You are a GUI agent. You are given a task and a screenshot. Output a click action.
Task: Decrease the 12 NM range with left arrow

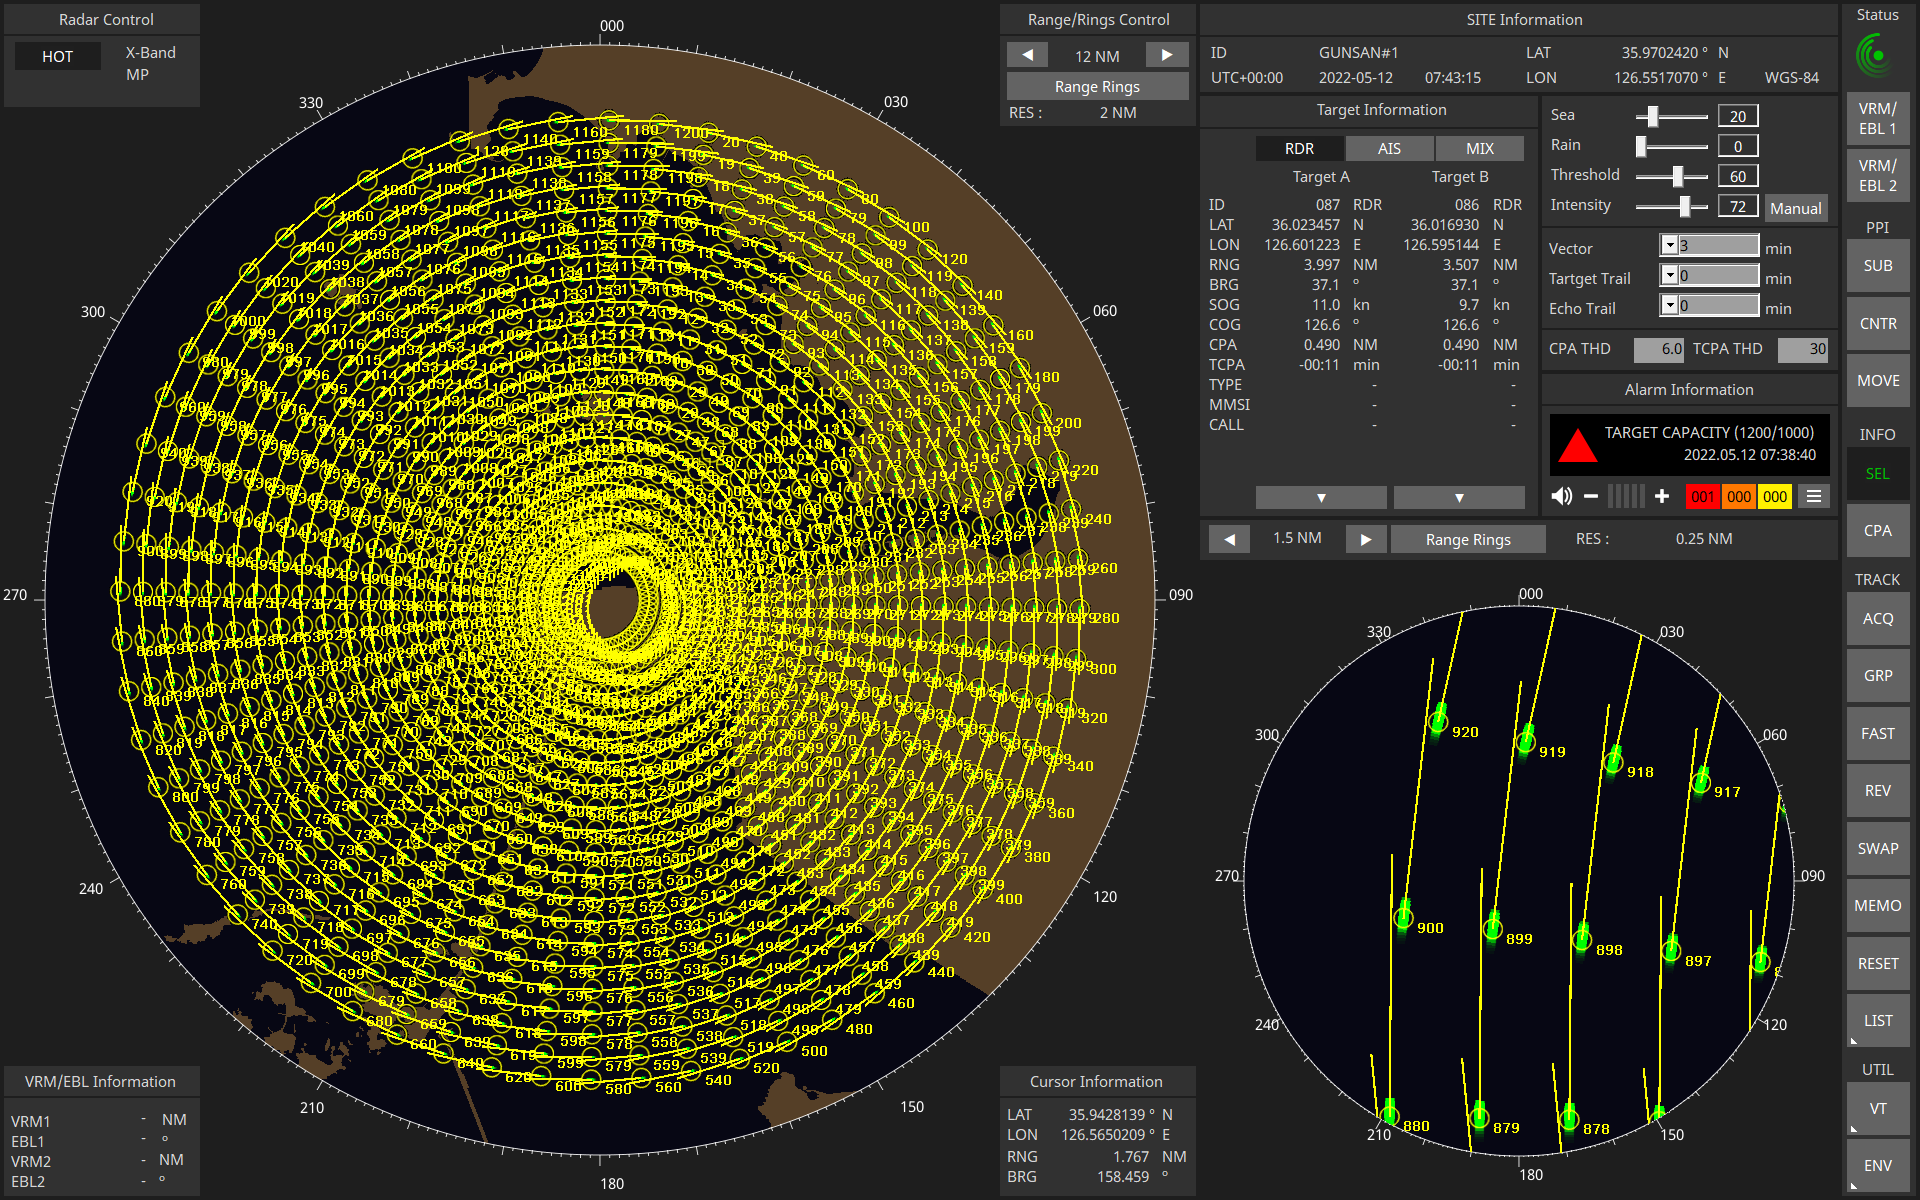point(1027,55)
